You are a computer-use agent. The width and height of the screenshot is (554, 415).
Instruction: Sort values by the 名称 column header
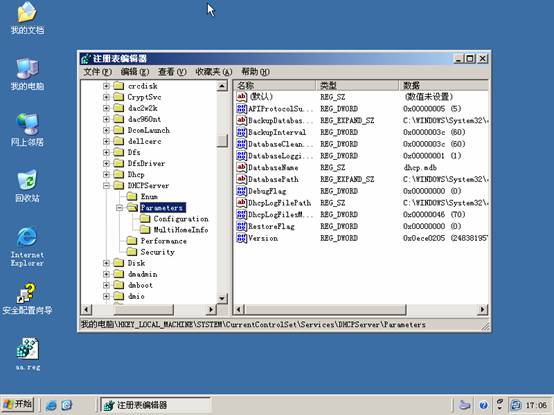point(275,85)
